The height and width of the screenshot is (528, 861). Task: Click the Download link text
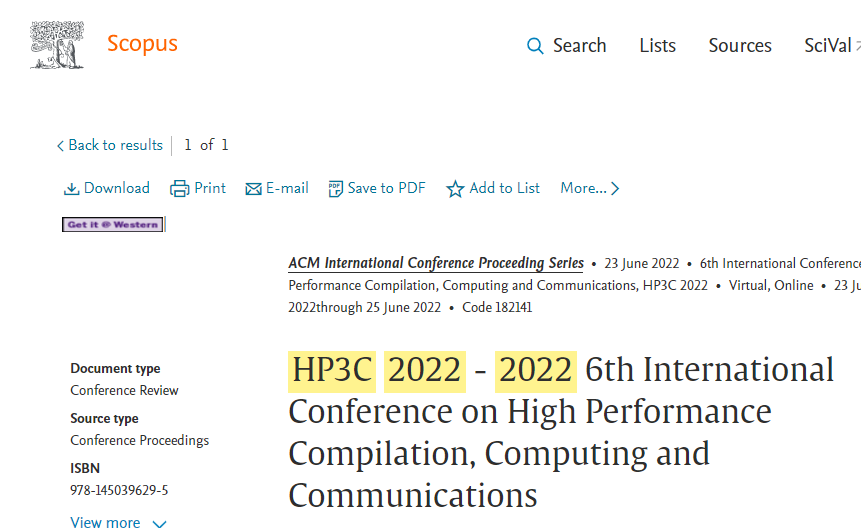pyautogui.click(x=116, y=188)
